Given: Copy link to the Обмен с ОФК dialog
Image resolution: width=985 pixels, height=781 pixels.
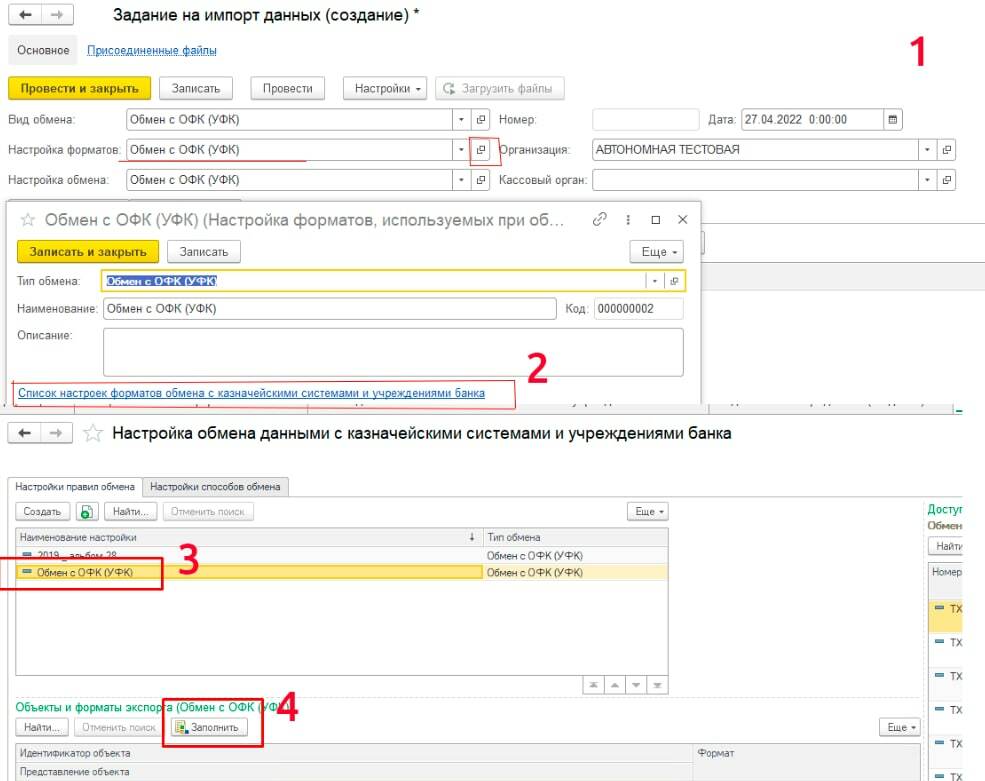Looking at the screenshot, I should click(599, 219).
